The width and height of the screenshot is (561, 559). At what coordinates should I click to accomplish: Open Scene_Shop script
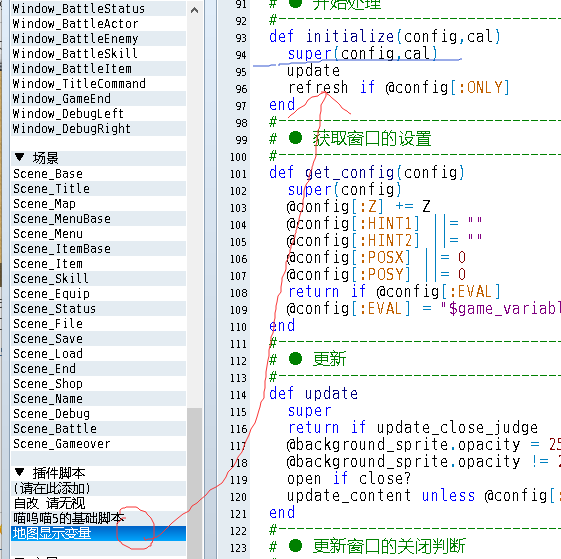pyautogui.click(x=99, y=384)
